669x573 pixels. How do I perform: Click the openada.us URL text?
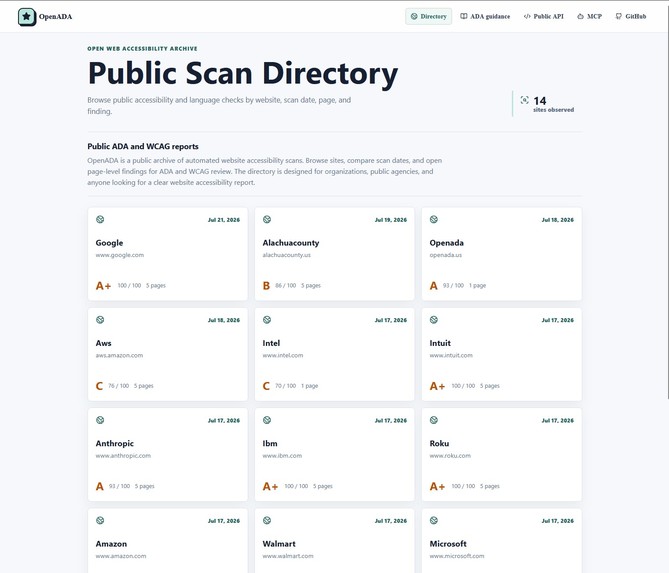click(445, 255)
